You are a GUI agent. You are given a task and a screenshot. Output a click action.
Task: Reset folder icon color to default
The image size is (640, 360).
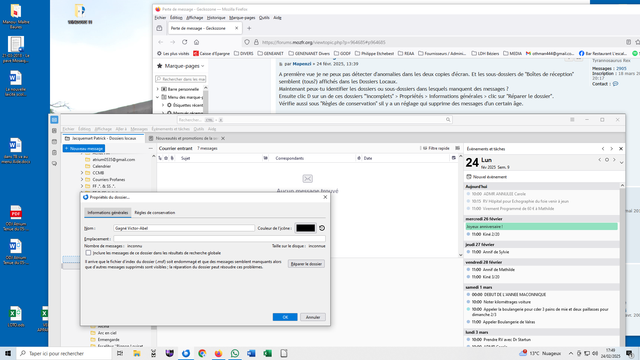(x=322, y=228)
